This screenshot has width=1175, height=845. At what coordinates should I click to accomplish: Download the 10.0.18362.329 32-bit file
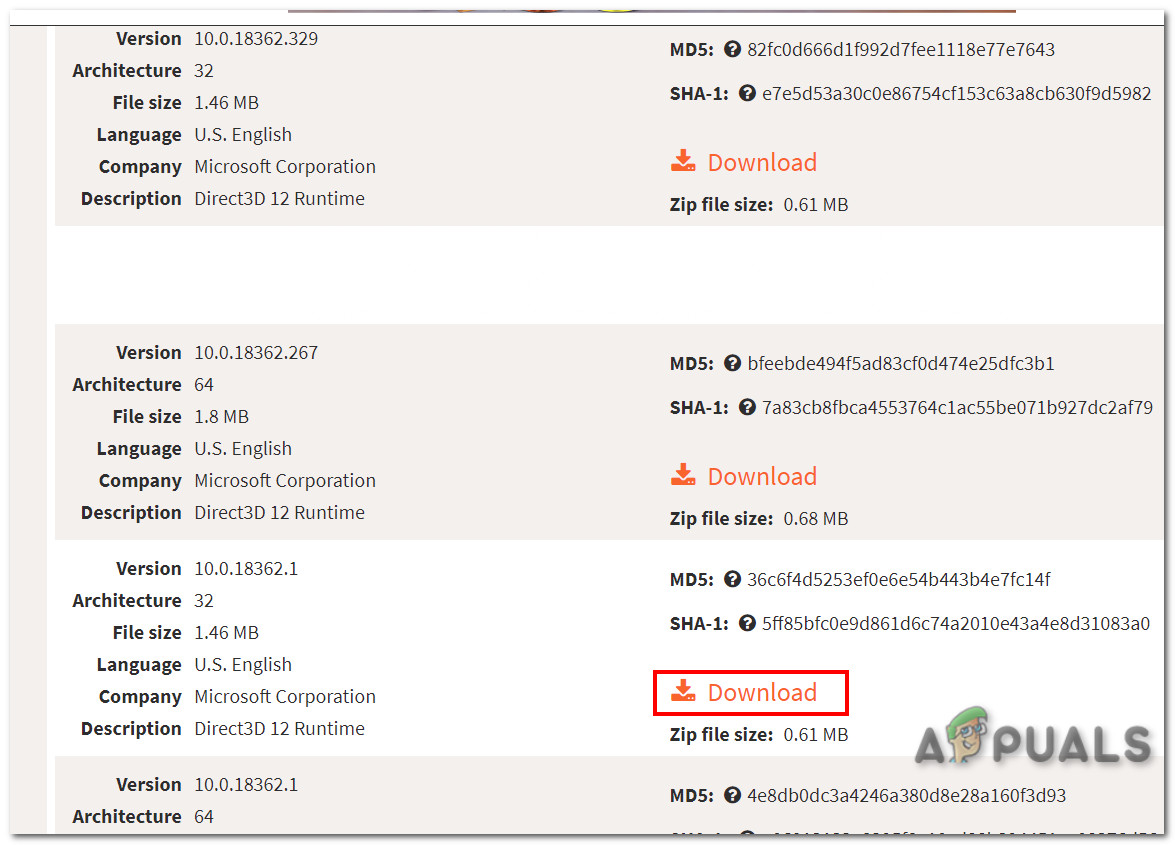click(x=743, y=162)
